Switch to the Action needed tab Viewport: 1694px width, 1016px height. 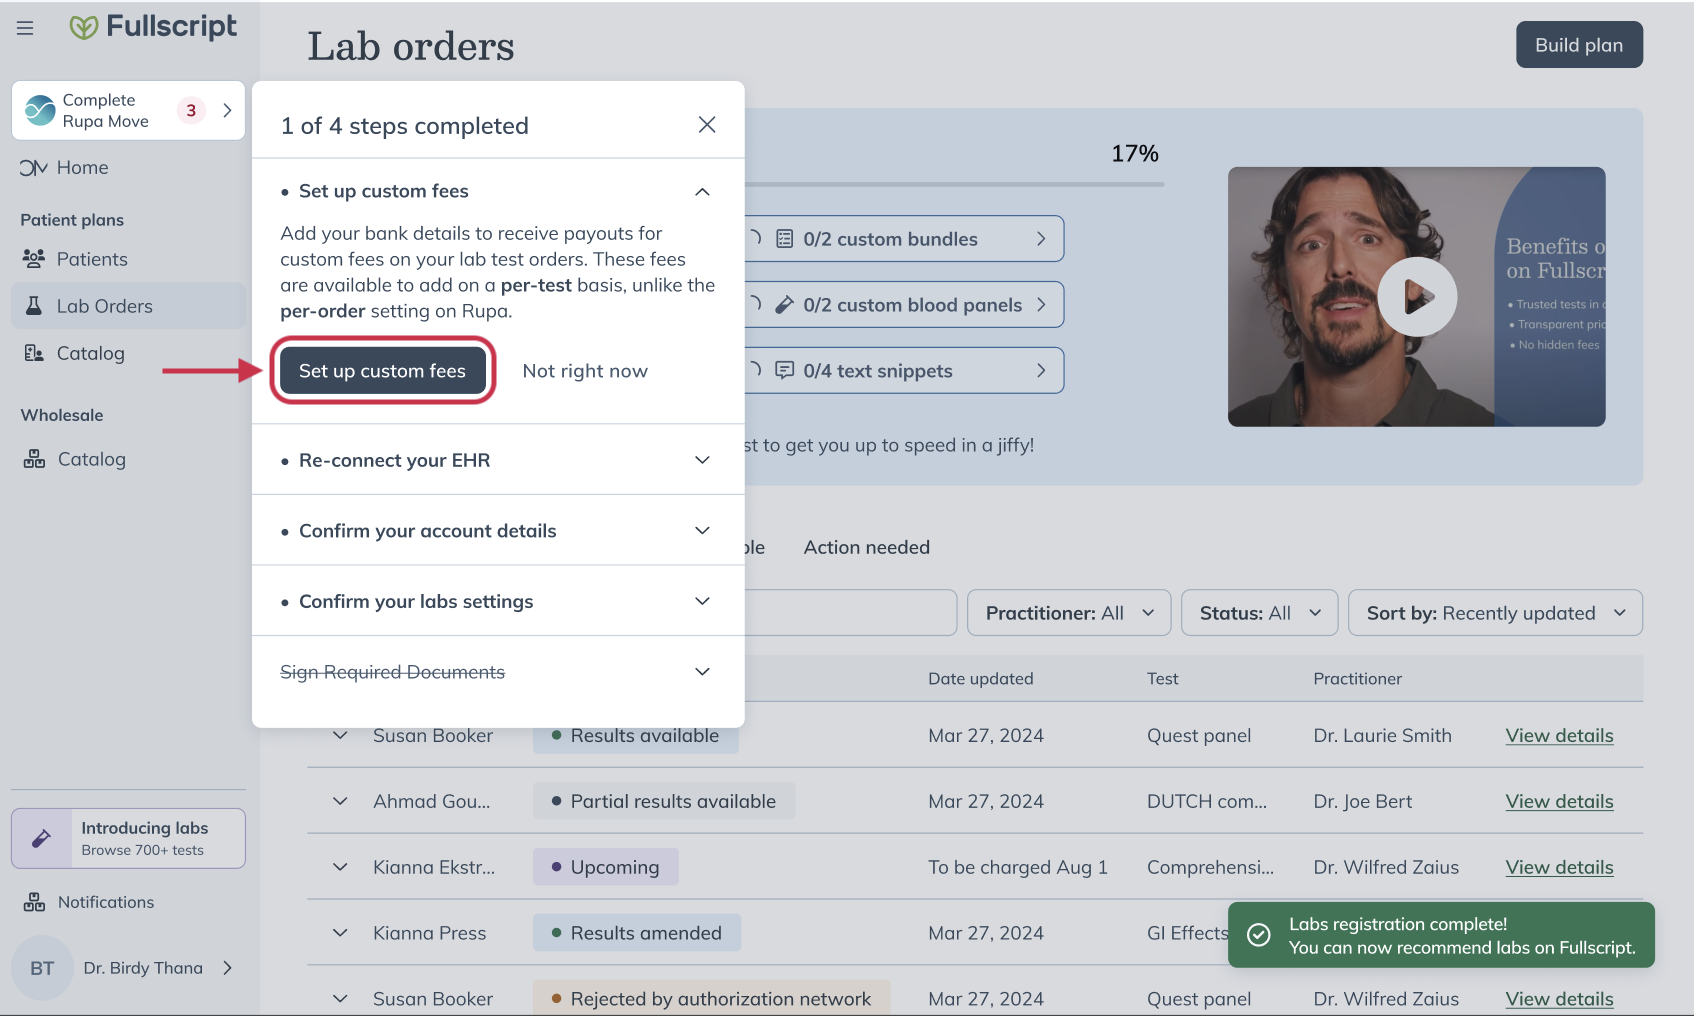click(866, 547)
